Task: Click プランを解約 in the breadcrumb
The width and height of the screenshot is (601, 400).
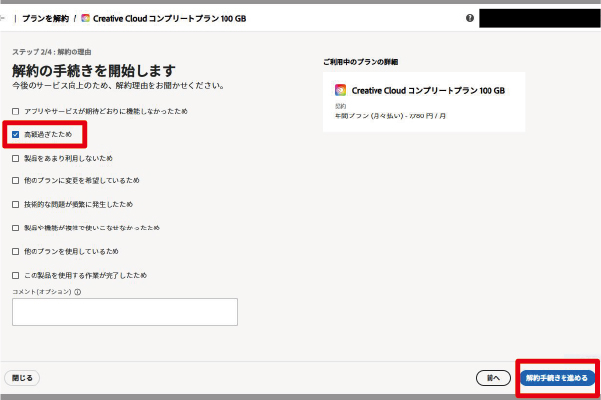Action: pyautogui.click(x=46, y=18)
